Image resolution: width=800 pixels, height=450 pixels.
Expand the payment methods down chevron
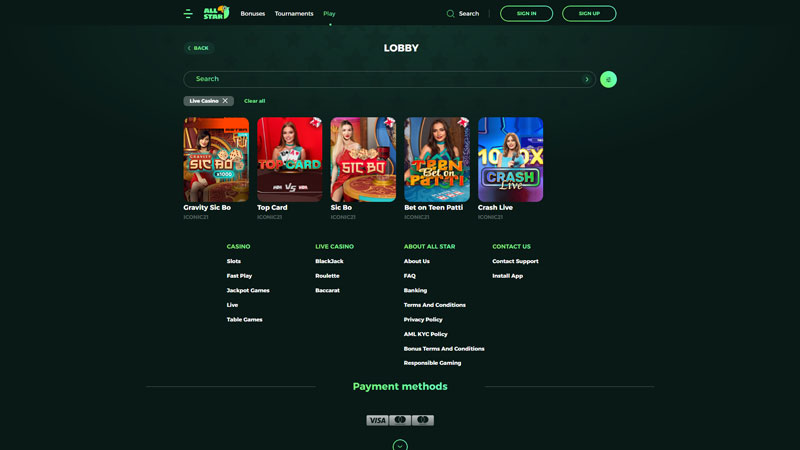pos(400,445)
